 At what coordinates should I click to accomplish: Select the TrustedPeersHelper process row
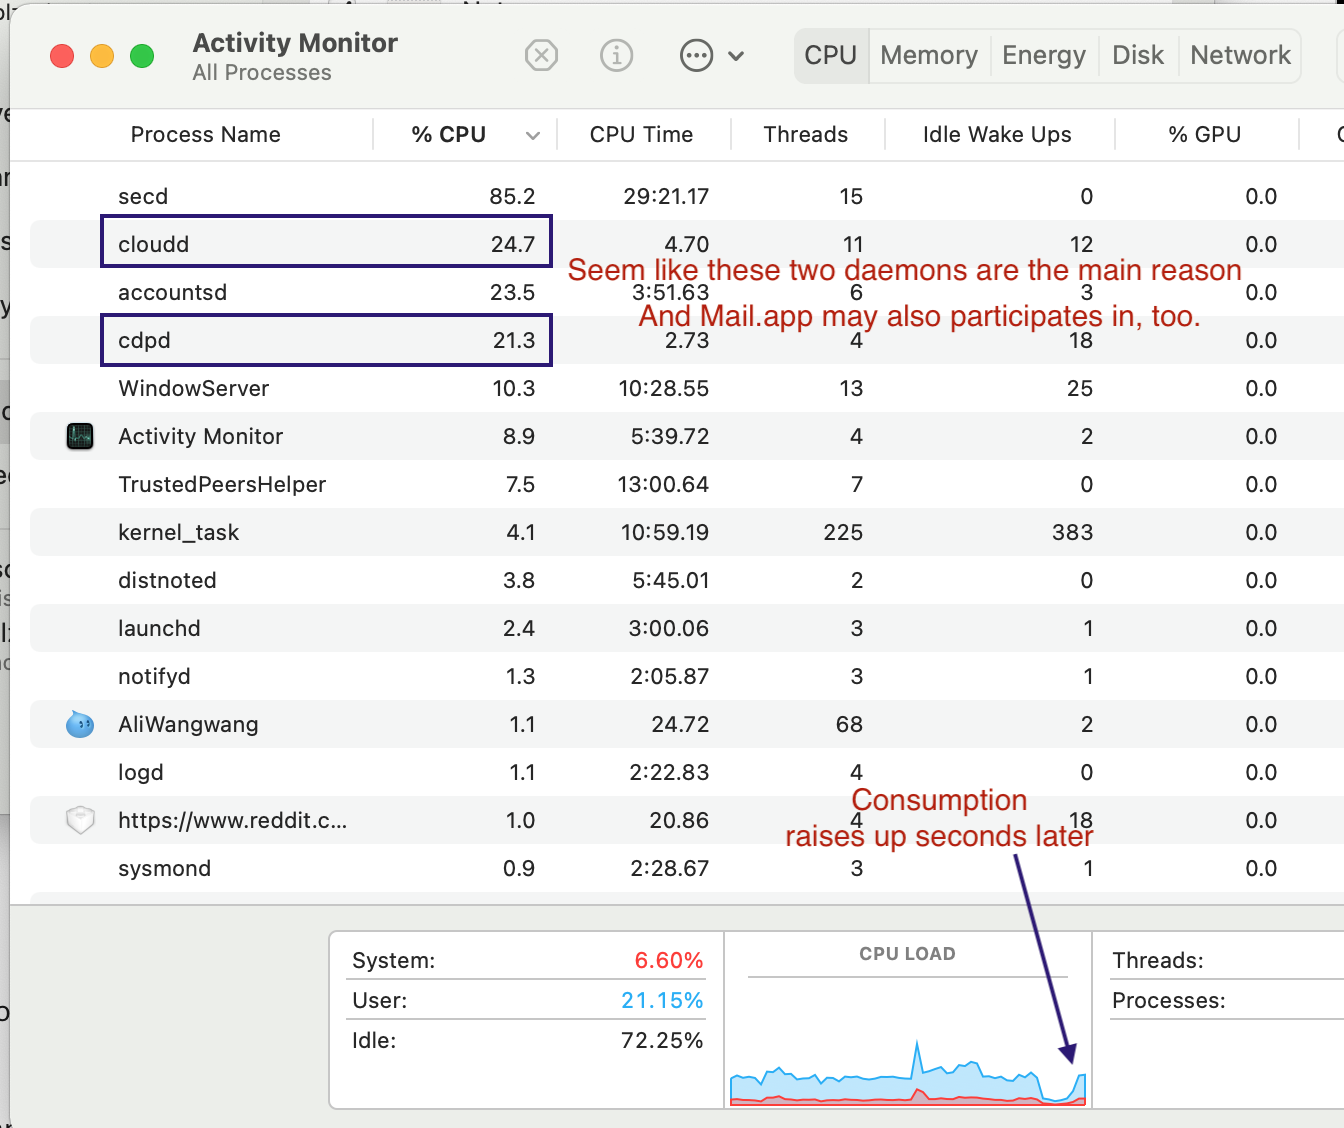[x=687, y=484]
